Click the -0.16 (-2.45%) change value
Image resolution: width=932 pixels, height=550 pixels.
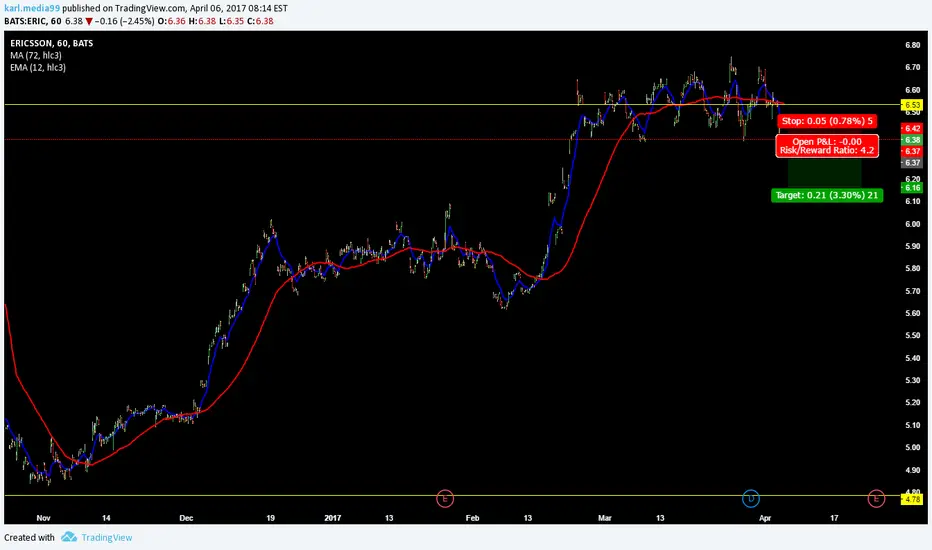point(124,21)
